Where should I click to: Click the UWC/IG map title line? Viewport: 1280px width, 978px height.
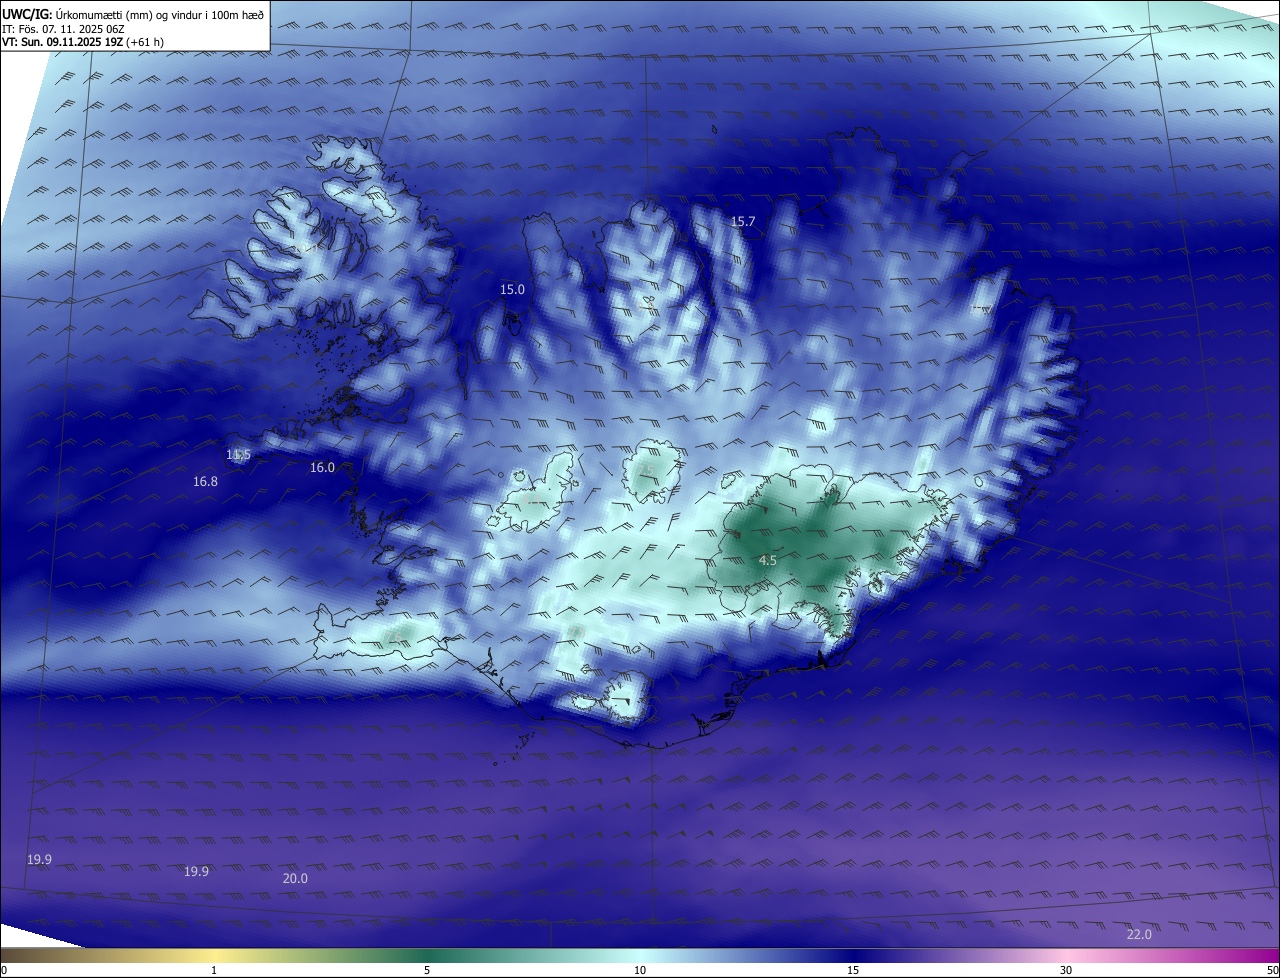click(x=133, y=14)
